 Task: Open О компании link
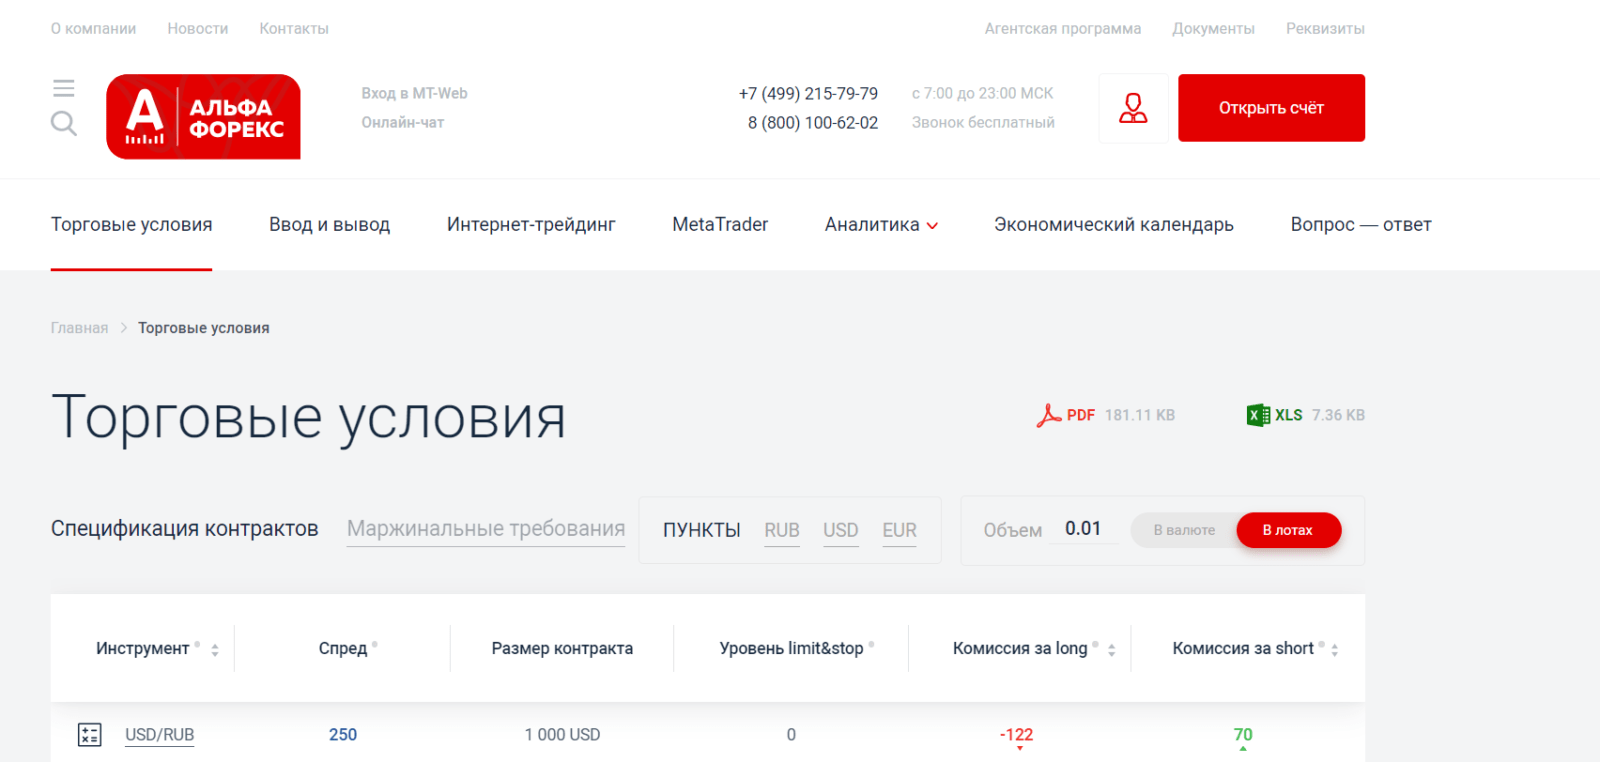click(x=93, y=29)
